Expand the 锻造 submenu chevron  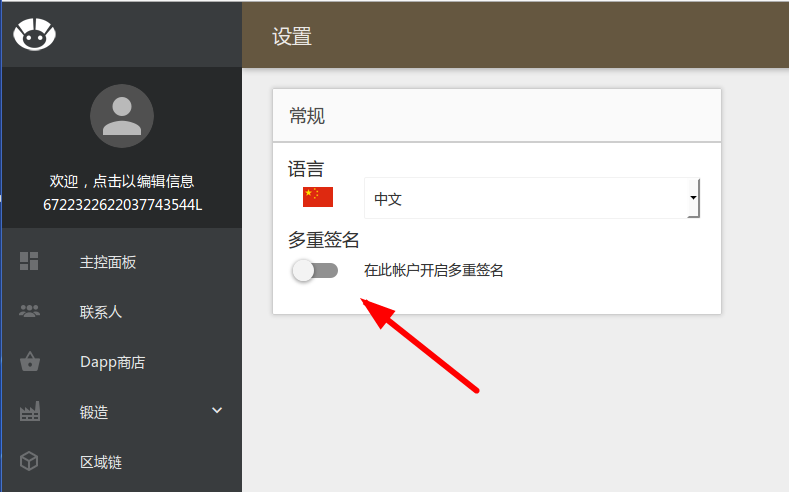click(x=217, y=410)
